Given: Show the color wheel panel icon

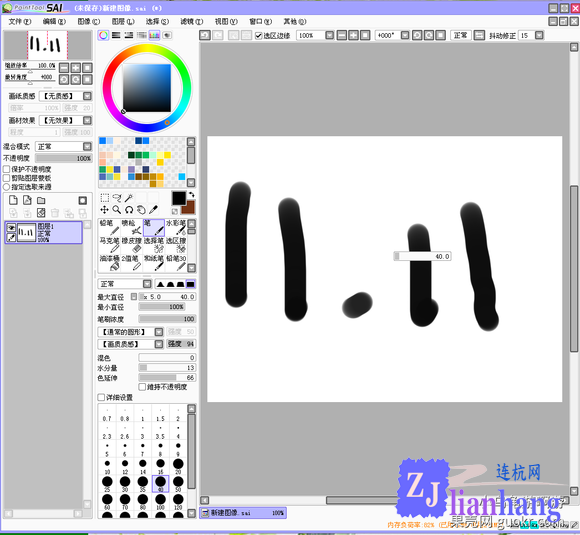Looking at the screenshot, I should click(x=104, y=35).
